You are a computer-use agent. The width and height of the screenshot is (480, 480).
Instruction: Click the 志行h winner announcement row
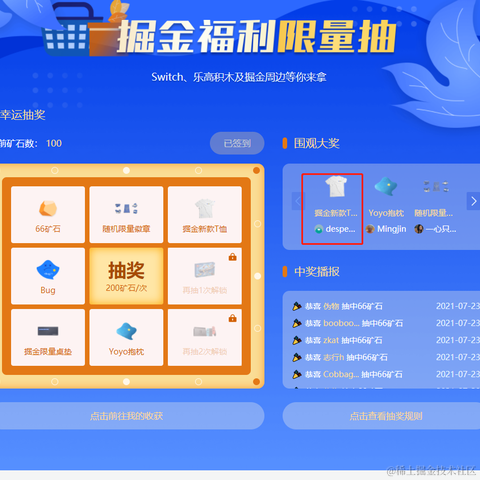pyautogui.click(x=386, y=357)
